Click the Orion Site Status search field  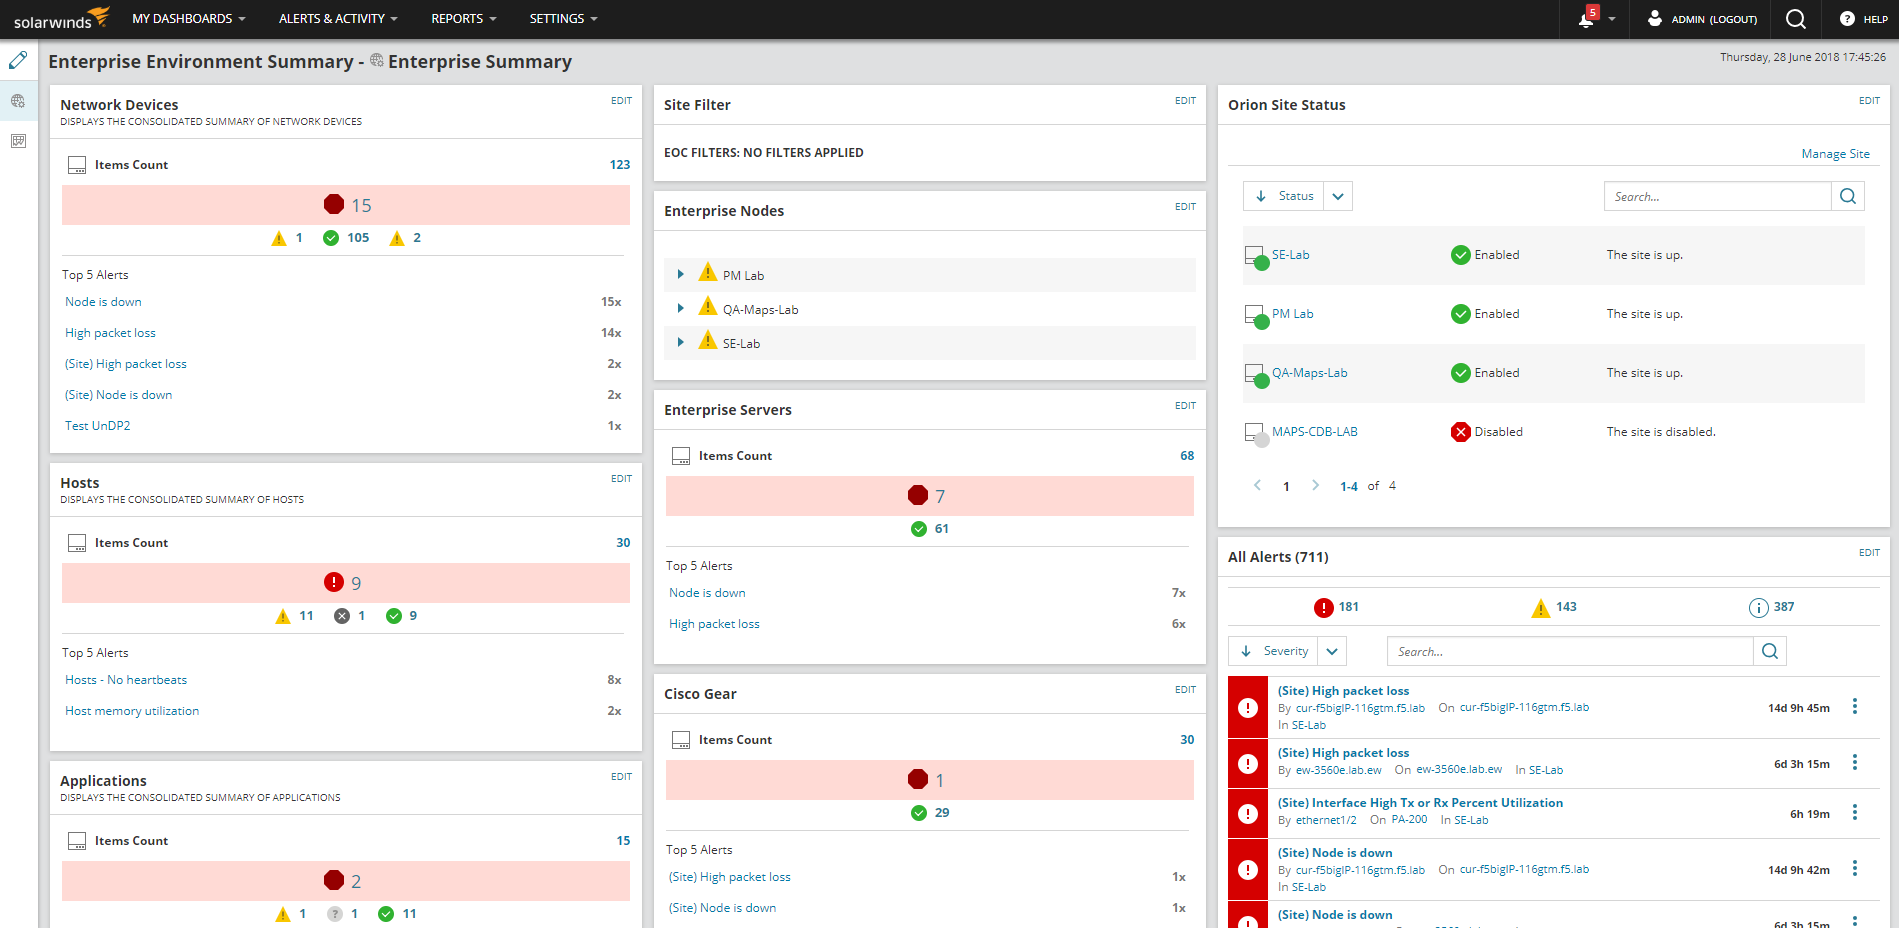click(1718, 196)
